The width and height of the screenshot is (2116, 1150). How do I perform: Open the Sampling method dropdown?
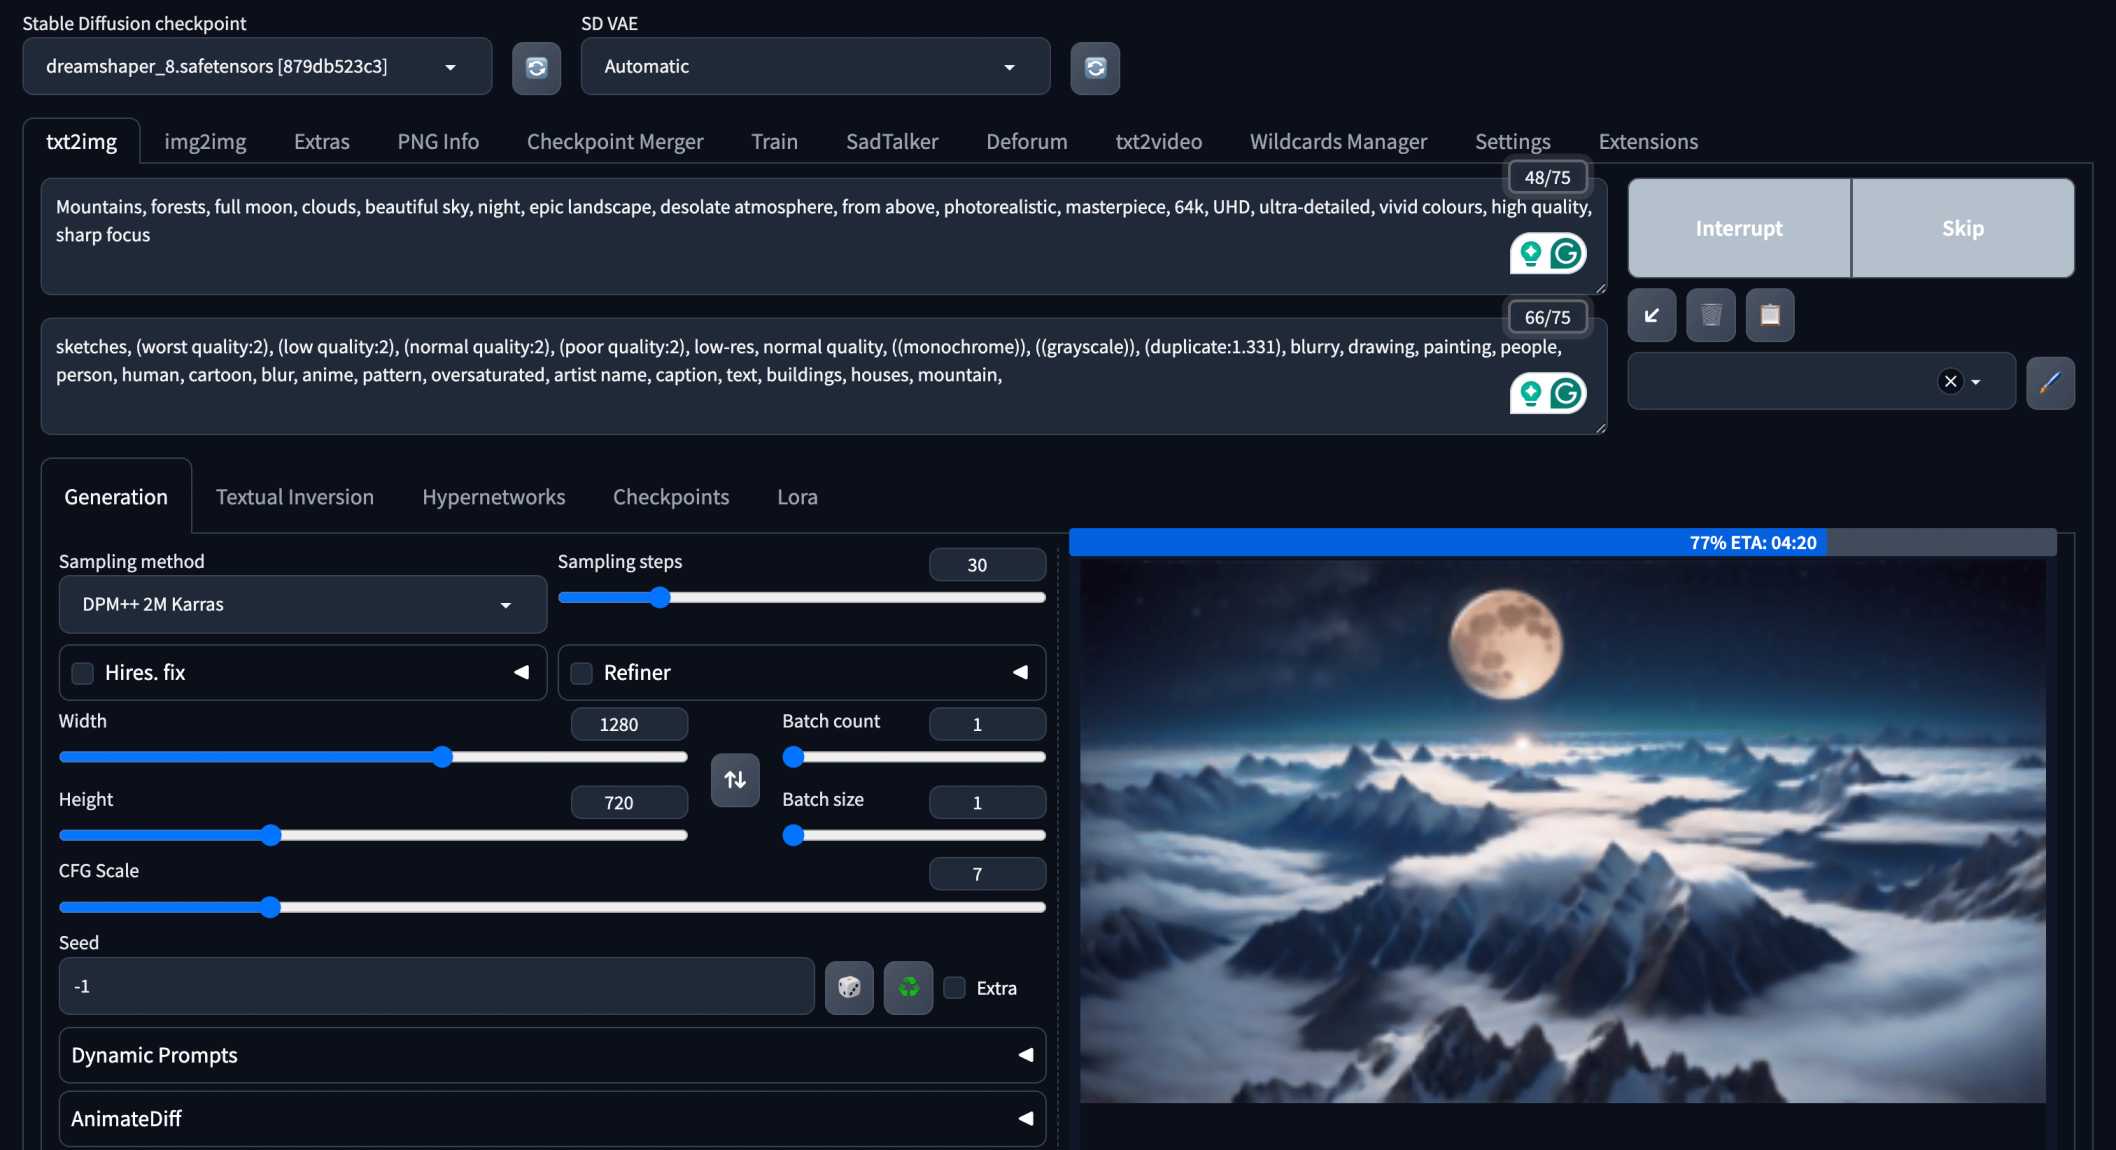(303, 604)
